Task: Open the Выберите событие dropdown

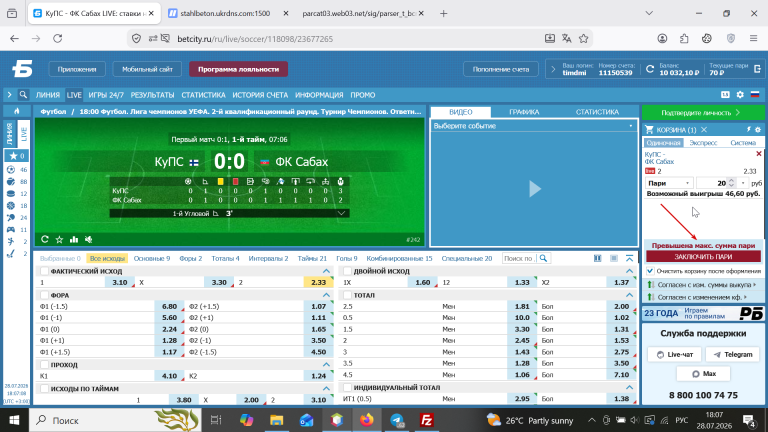Action: 534,126
